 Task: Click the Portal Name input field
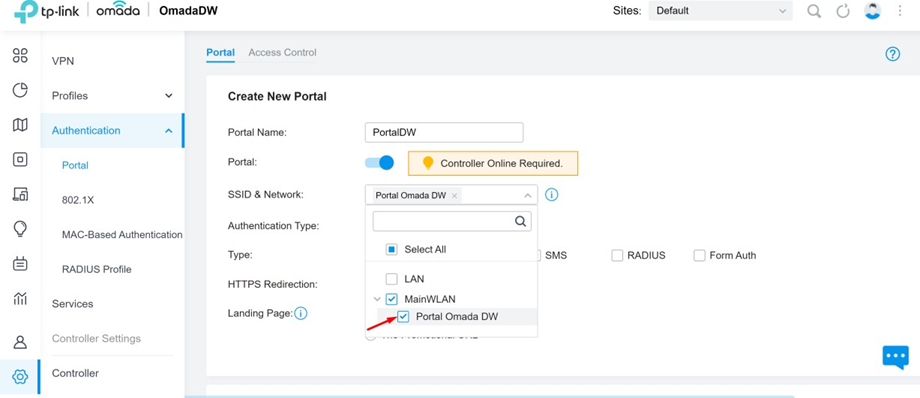(x=444, y=132)
